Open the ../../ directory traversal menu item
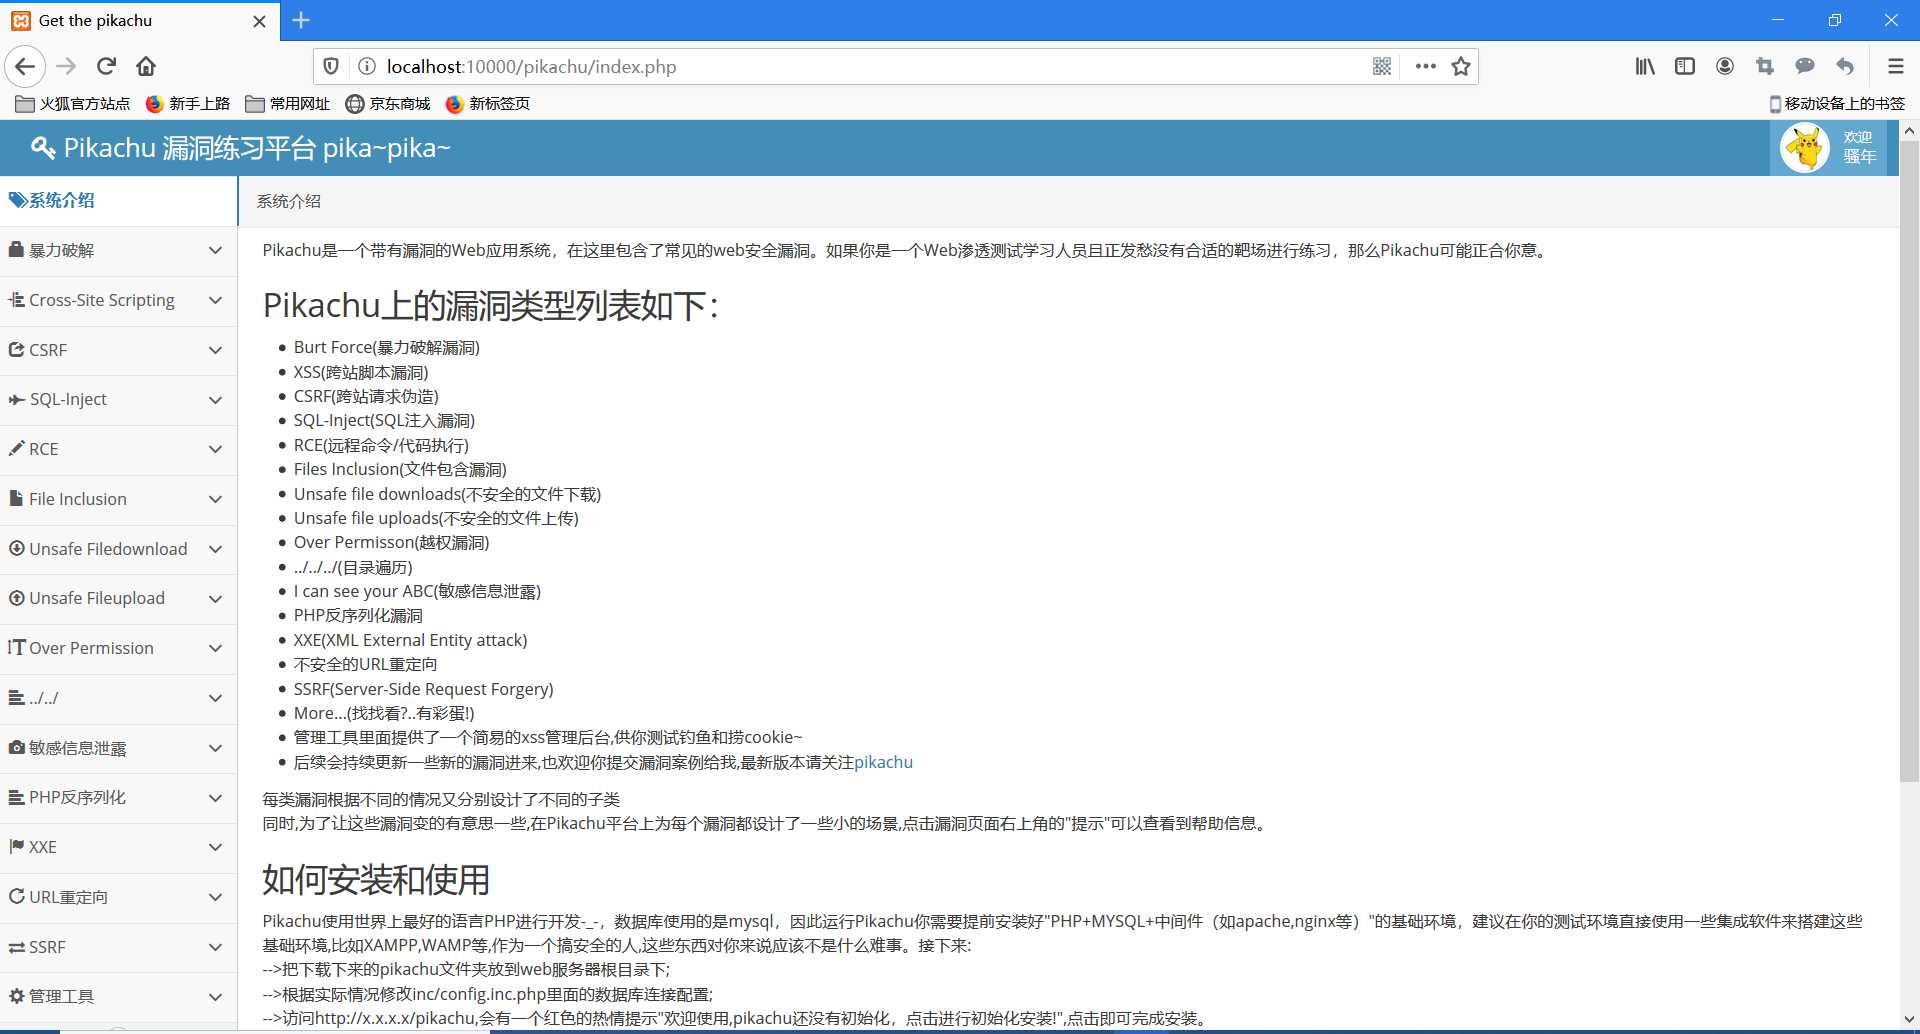1920x1034 pixels. pyautogui.click(x=118, y=698)
